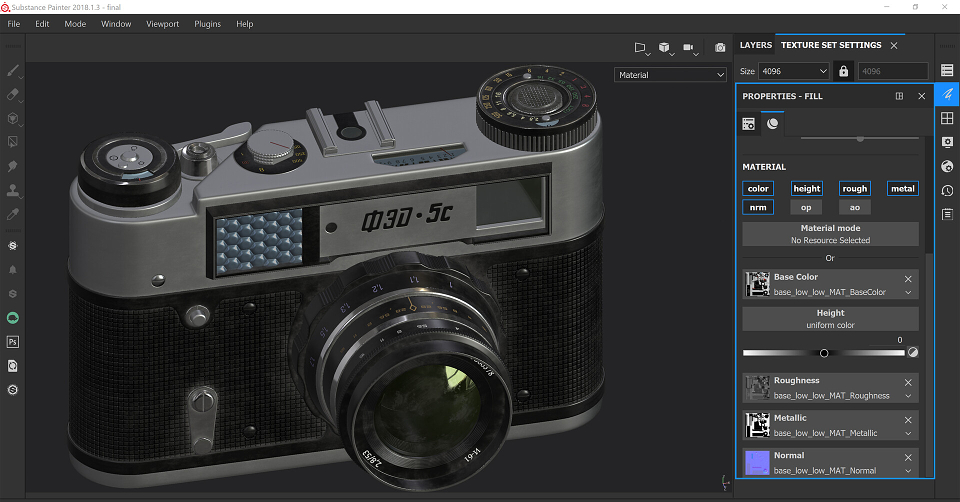960x502 pixels.
Task: Select the Paint brush tool
Action: [12, 71]
